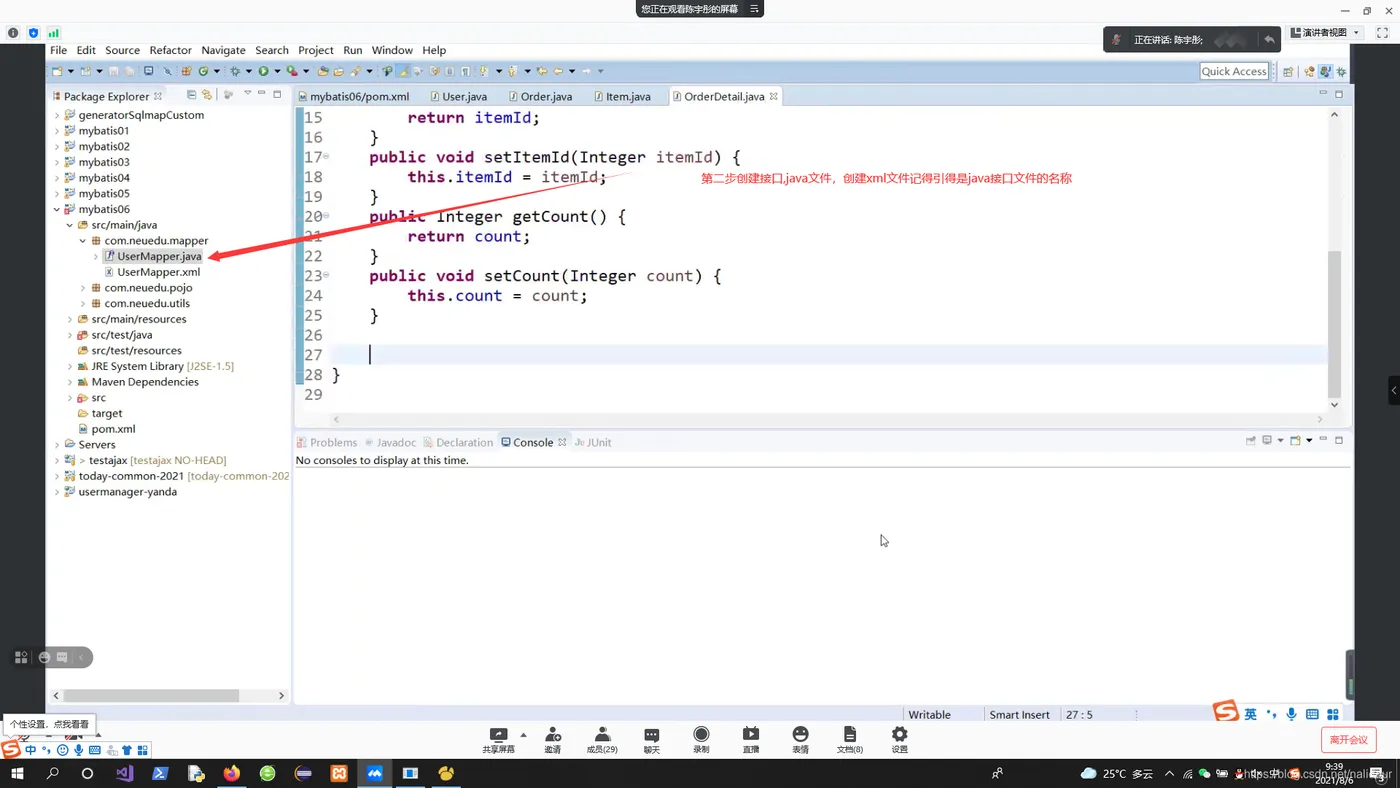Close the OrderDetail.java tab
Image resolution: width=1400 pixels, height=788 pixels.
tap(774, 96)
